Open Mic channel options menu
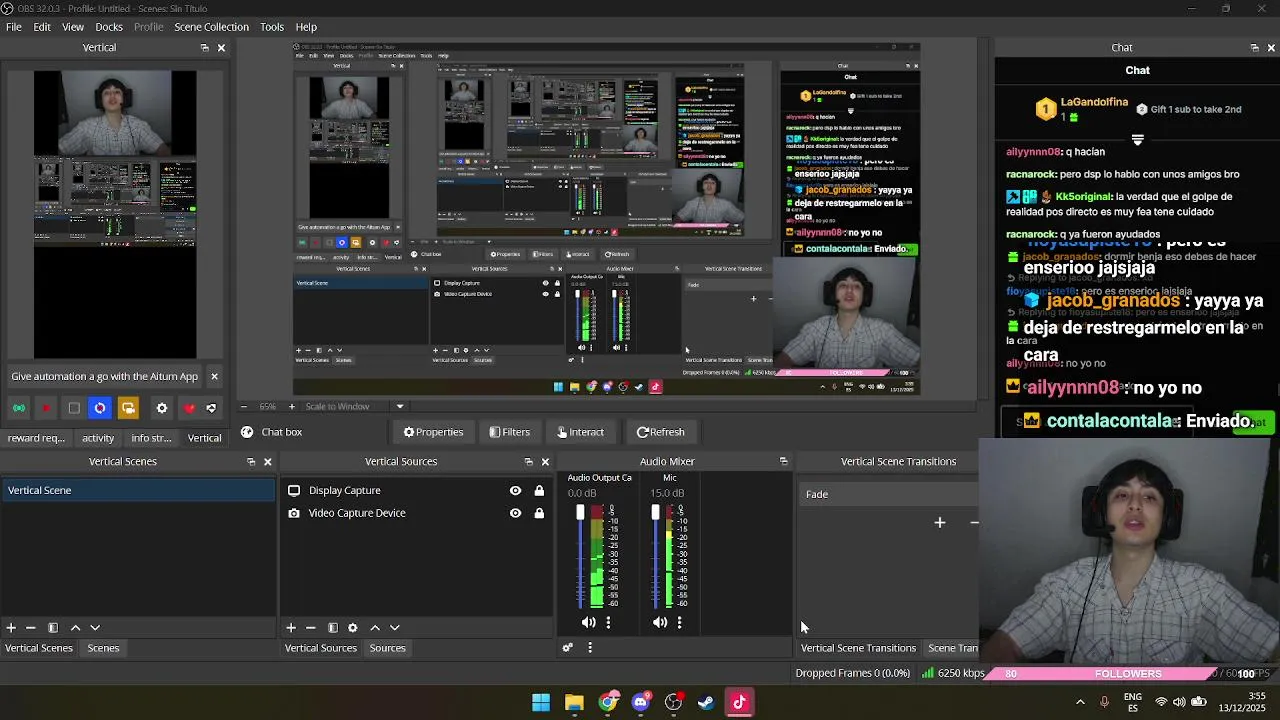Image resolution: width=1280 pixels, height=720 pixels. 679,622
